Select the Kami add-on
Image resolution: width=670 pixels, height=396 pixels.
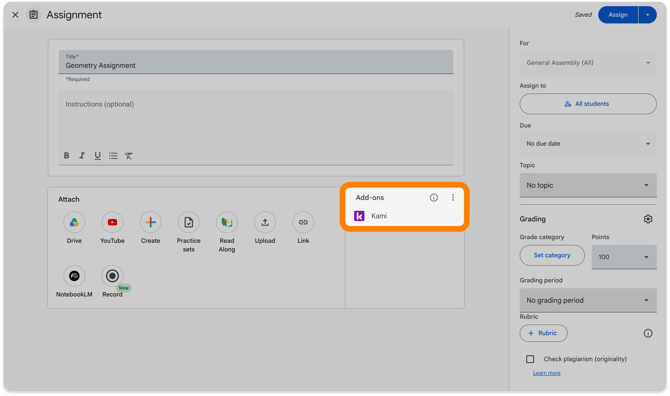point(370,216)
